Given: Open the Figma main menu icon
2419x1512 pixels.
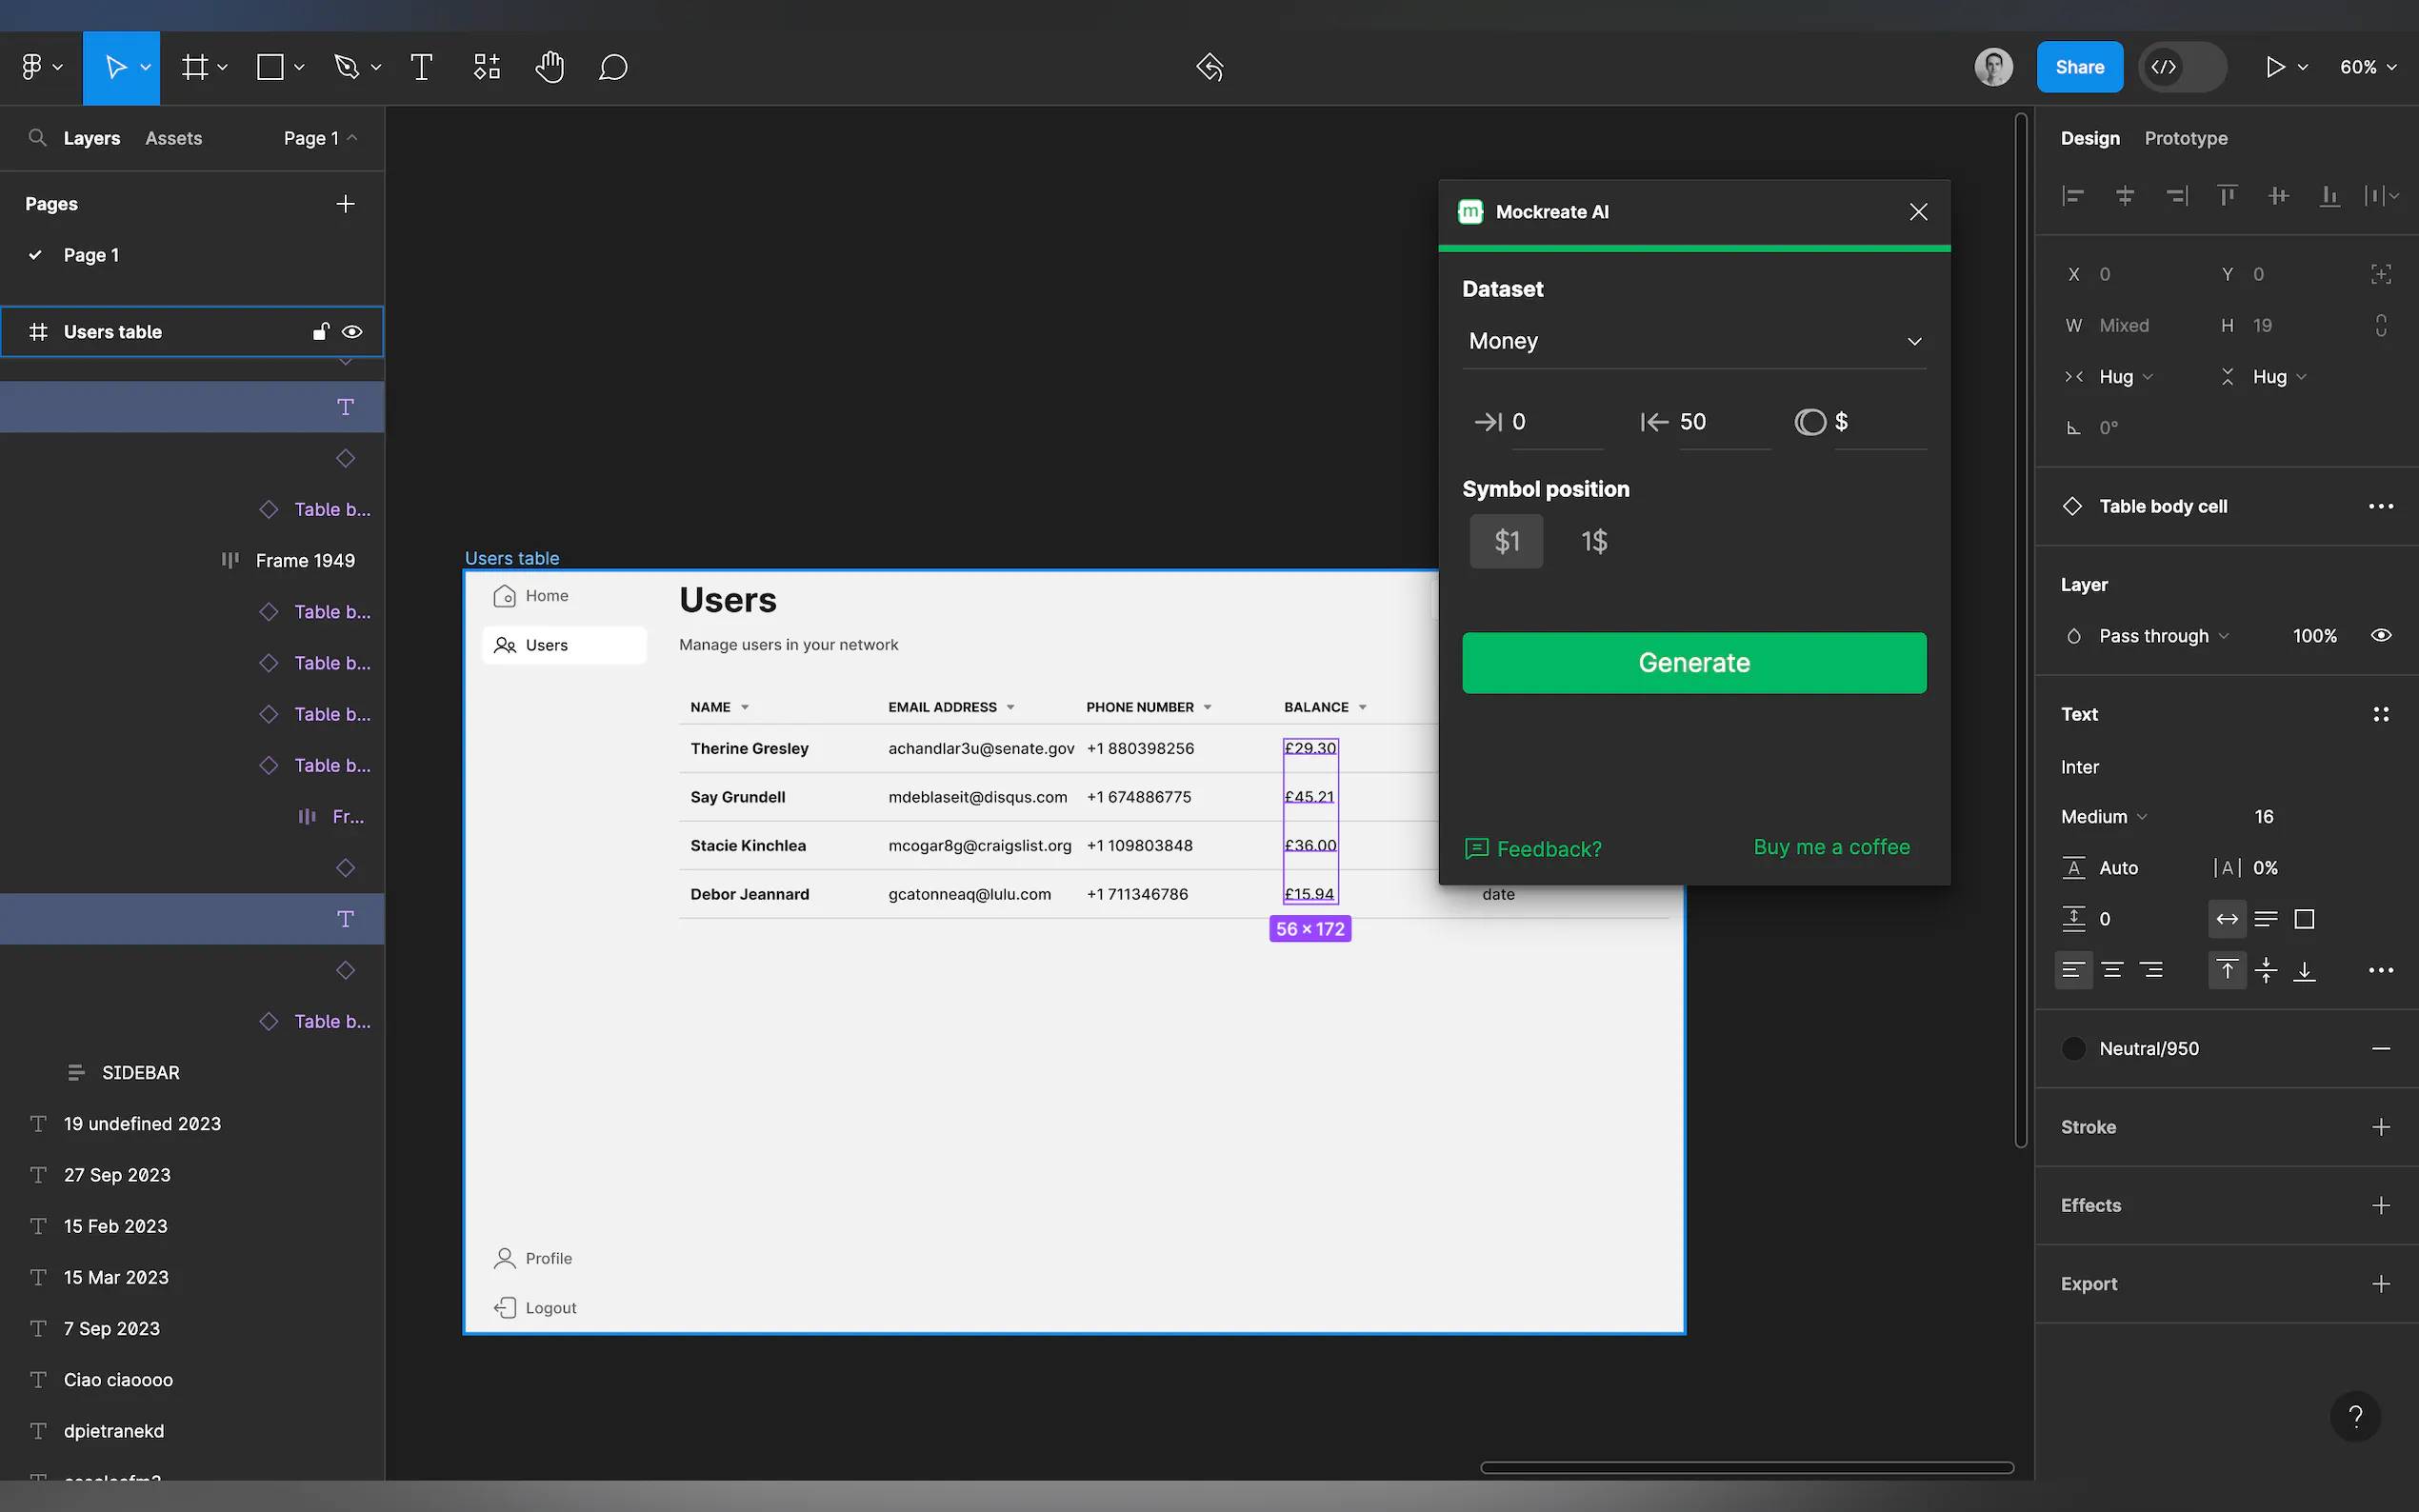Looking at the screenshot, I should pos(32,67).
